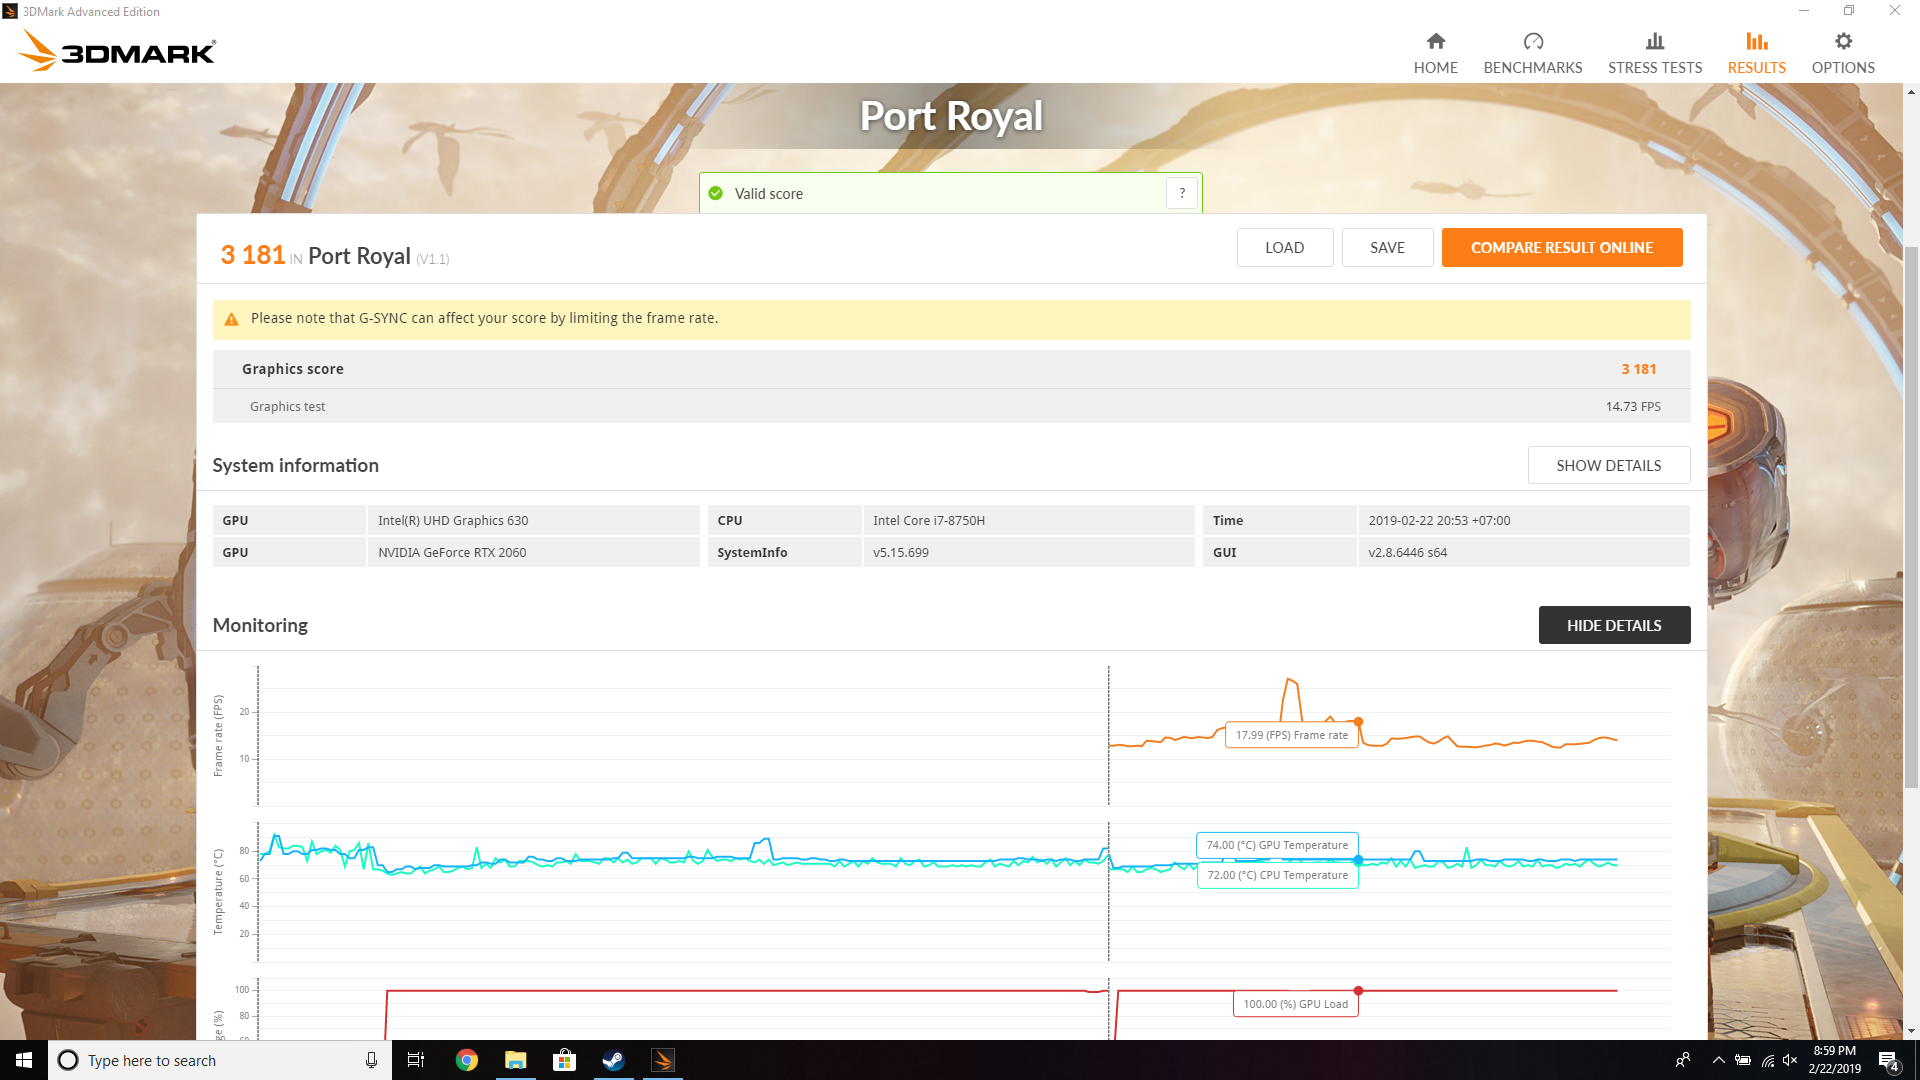Select the RESULTS tab
Screen dimensions: 1920x1080
pos(1757,53)
